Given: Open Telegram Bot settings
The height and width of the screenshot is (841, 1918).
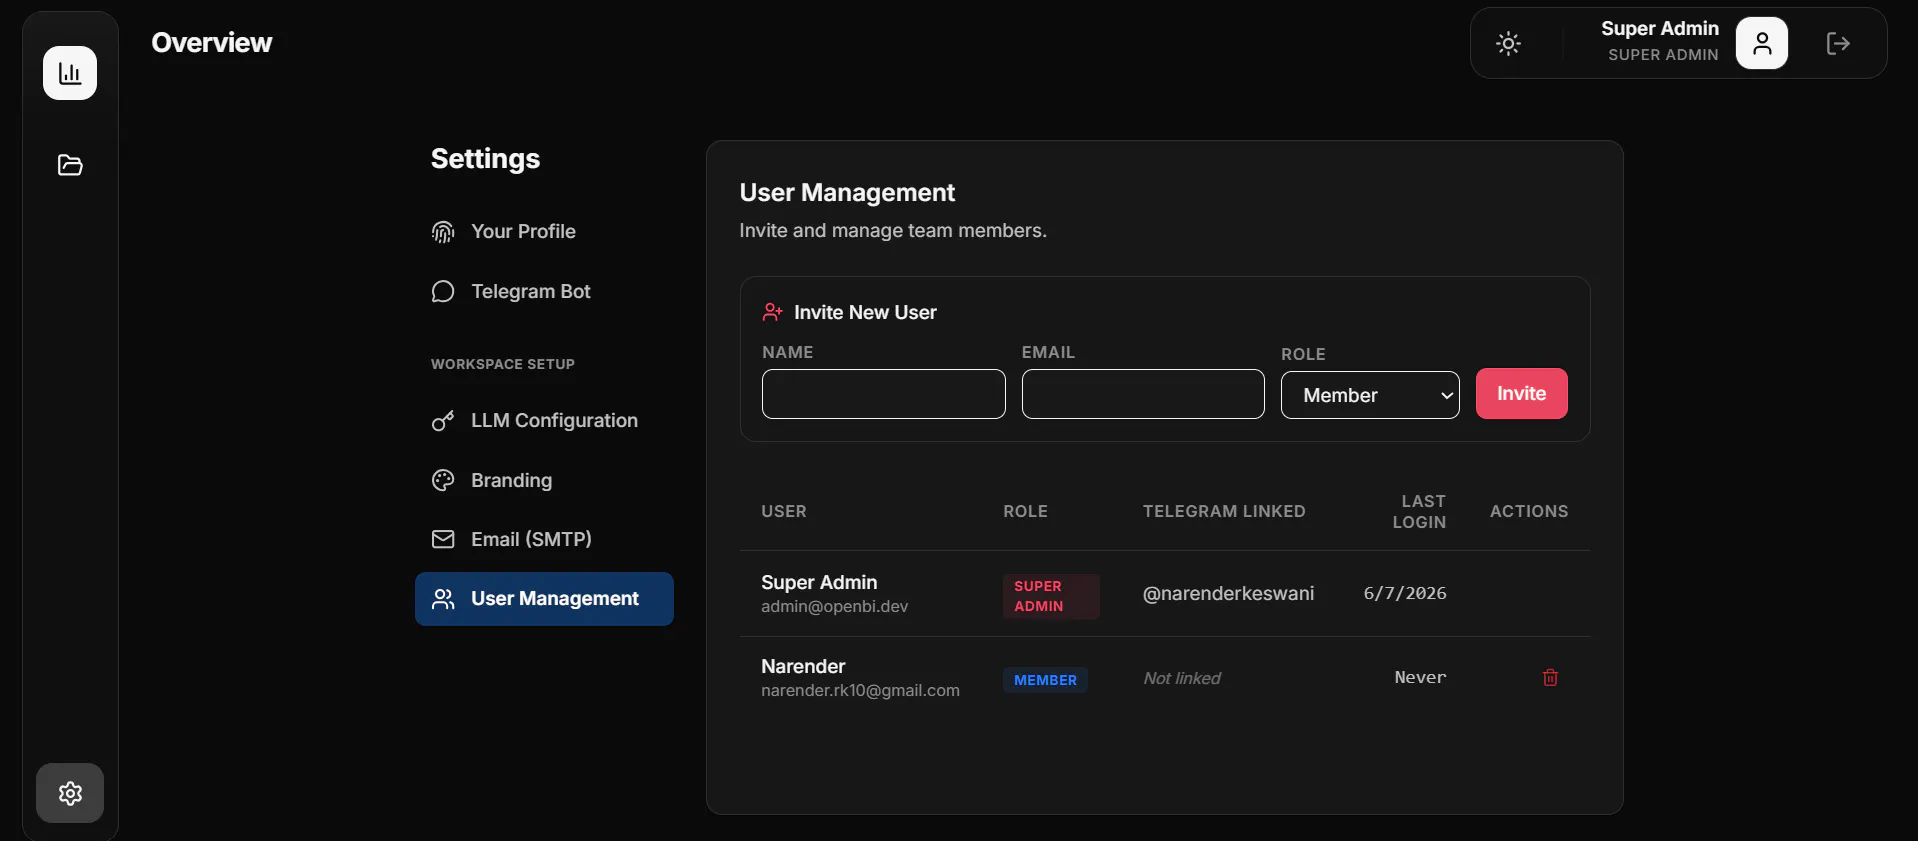Looking at the screenshot, I should coord(544,291).
